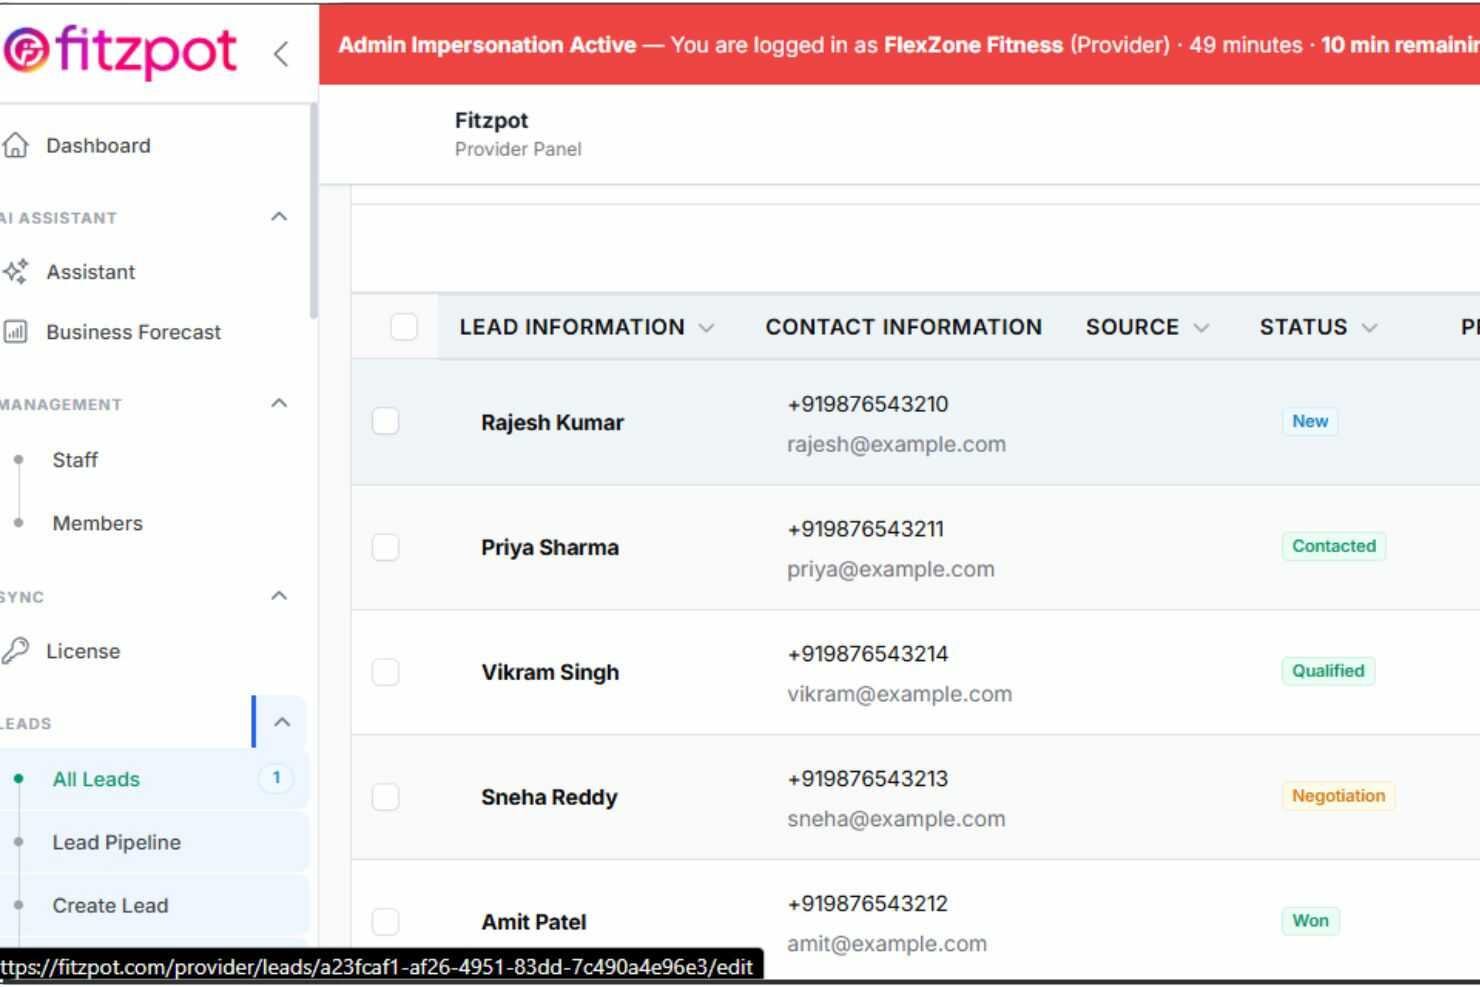
Task: Collapse the Management section chevron
Action: point(279,403)
